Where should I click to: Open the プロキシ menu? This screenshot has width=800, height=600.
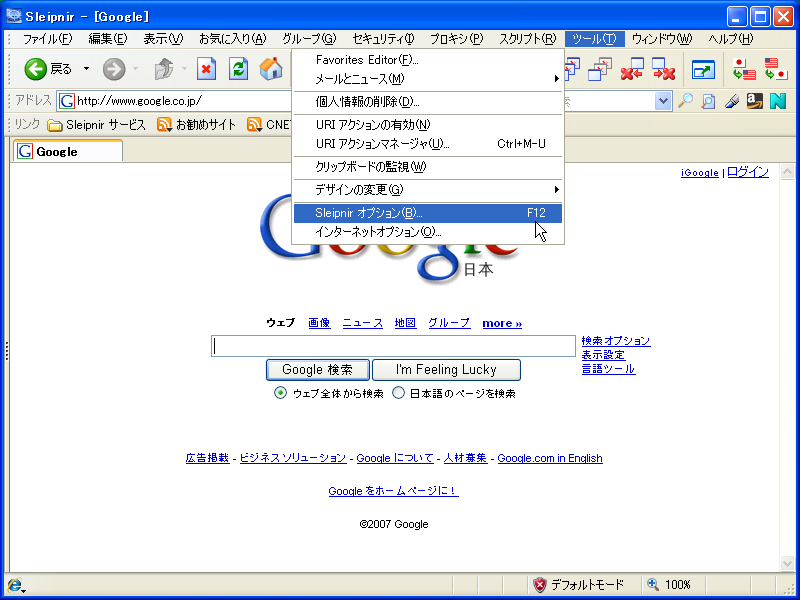click(x=456, y=39)
